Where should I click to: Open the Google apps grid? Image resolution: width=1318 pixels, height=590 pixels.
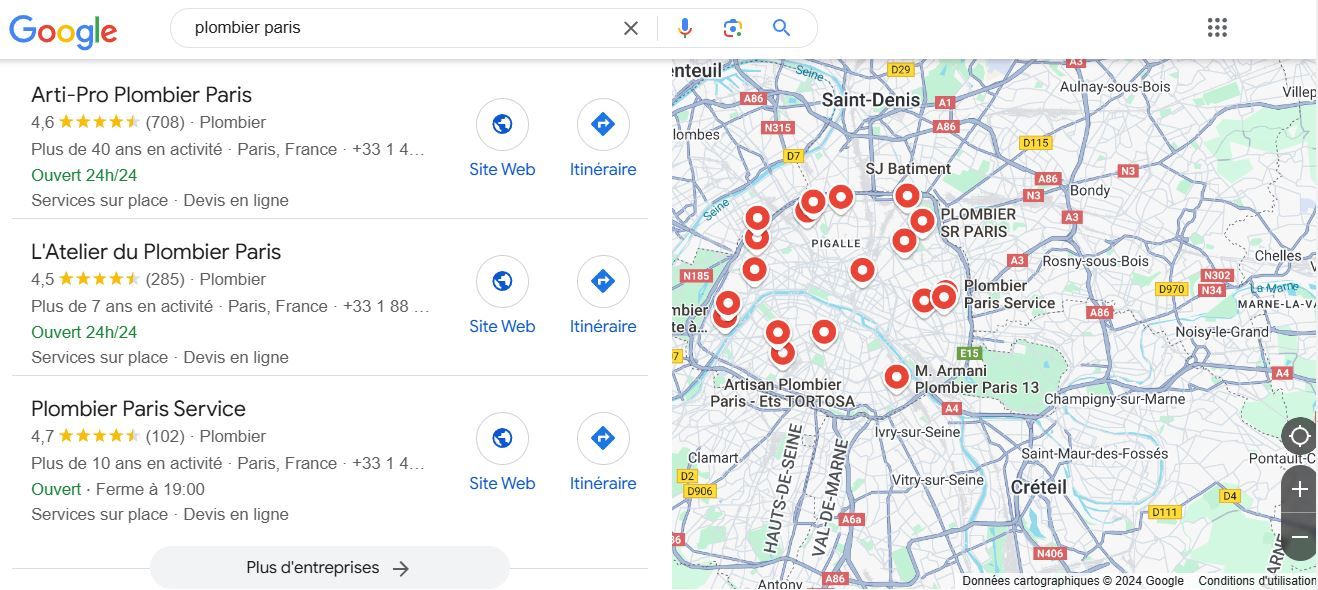1217,28
